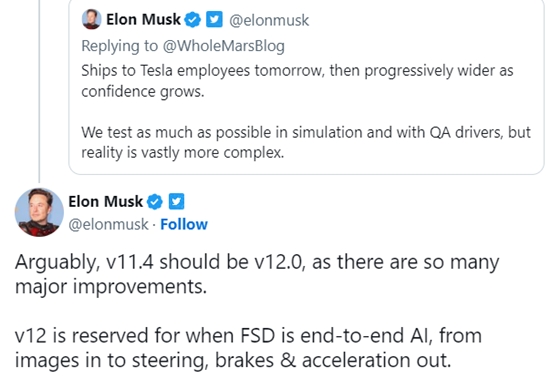The height and width of the screenshot is (378, 550).
Task: Click the 'reality is vastly more complex' line
Action: click(x=183, y=153)
